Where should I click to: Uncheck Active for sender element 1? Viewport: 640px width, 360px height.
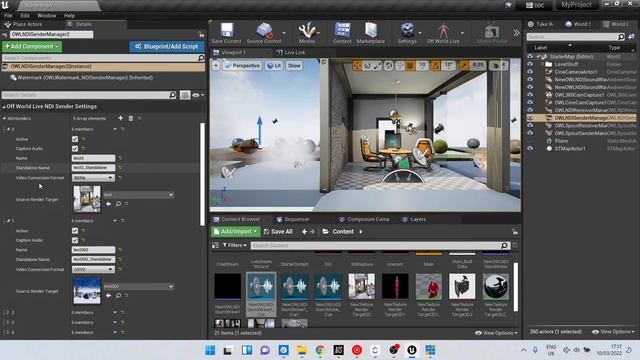(x=75, y=231)
